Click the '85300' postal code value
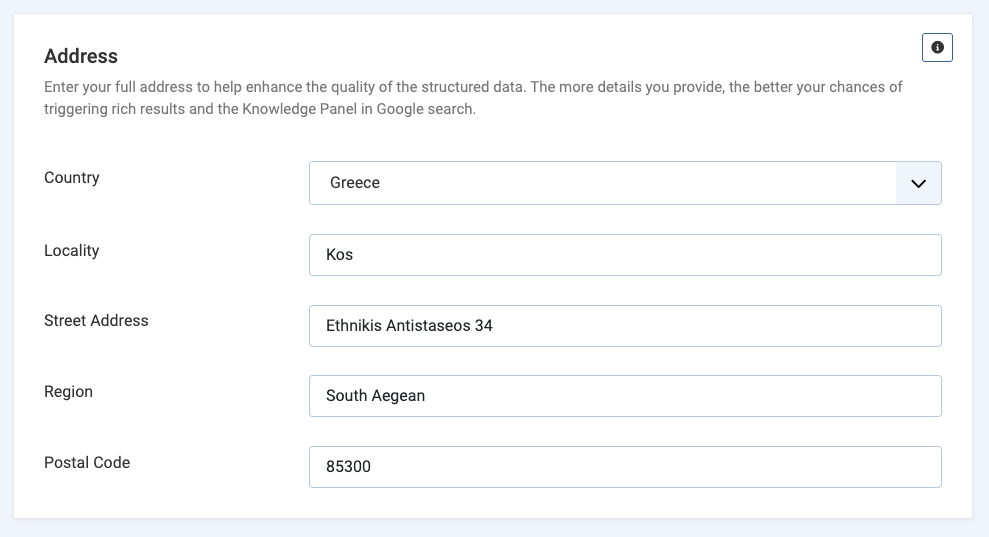The height and width of the screenshot is (537, 989). click(x=348, y=467)
